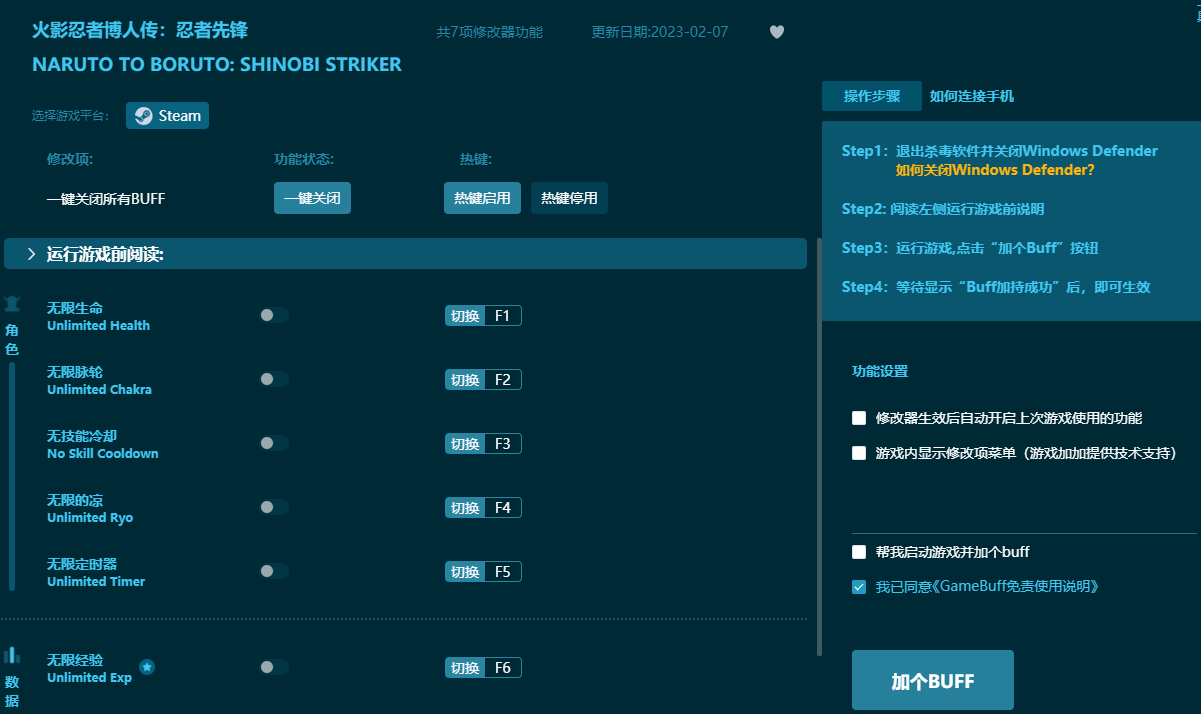Click the cheat list vertical scrollbar
This screenshot has height=714, width=1201.
pyautogui.click(x=820, y=447)
